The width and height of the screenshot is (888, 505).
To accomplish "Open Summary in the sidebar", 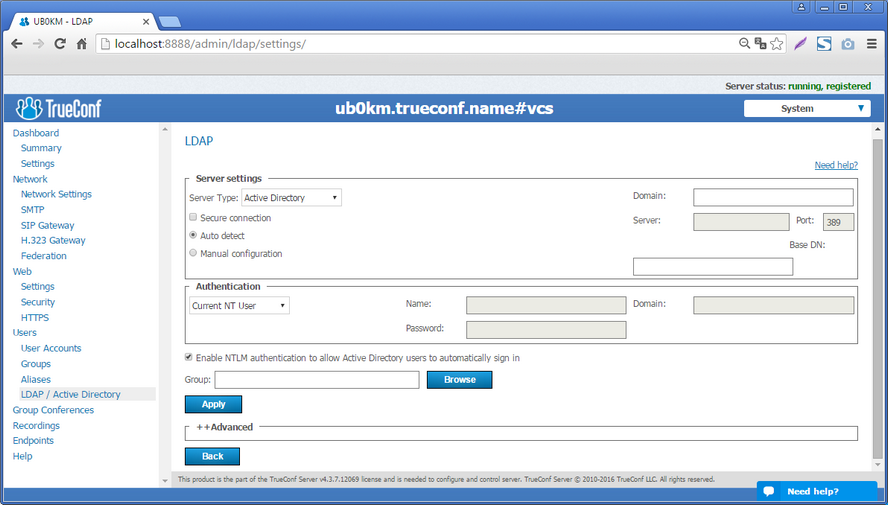I will (41, 148).
